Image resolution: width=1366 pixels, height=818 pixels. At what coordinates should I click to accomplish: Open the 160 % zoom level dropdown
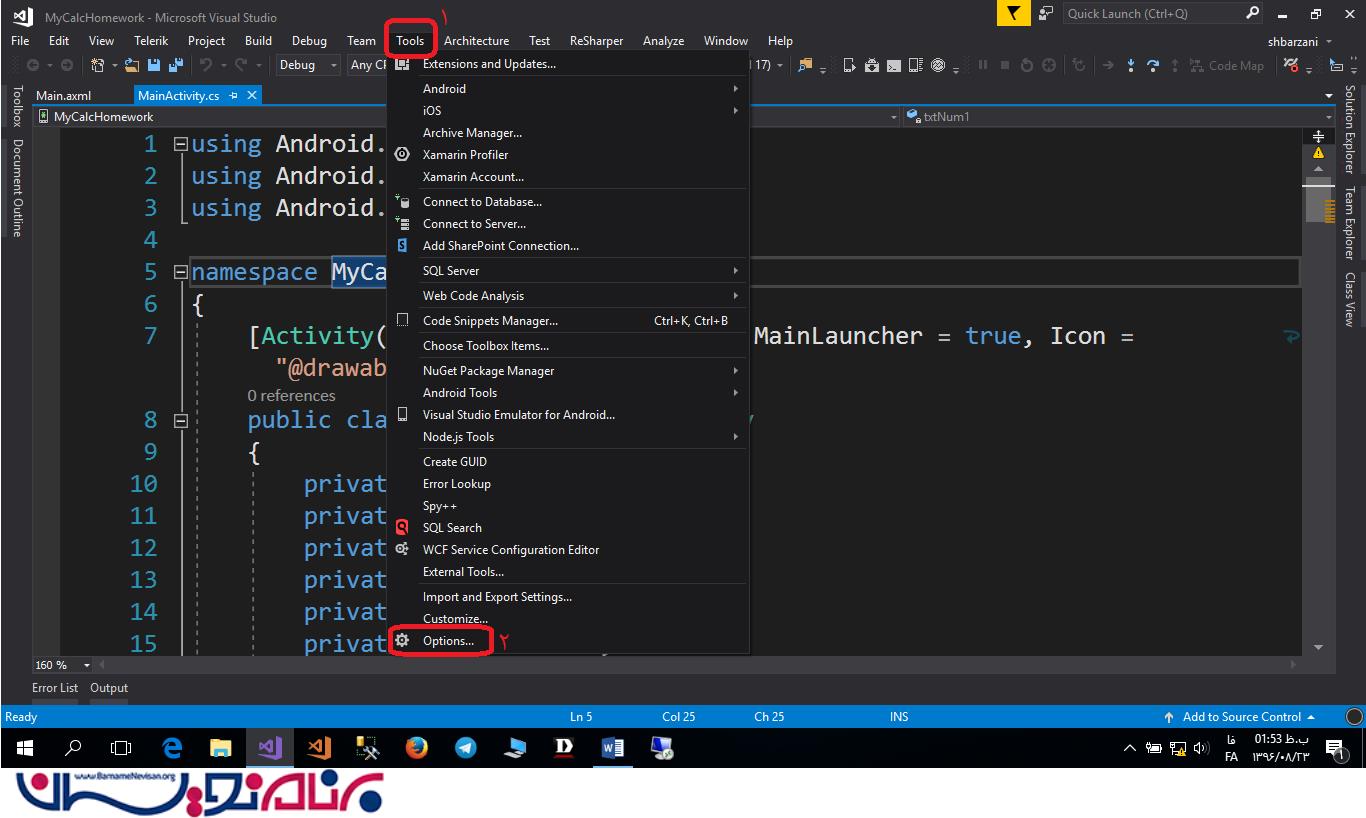tap(87, 665)
